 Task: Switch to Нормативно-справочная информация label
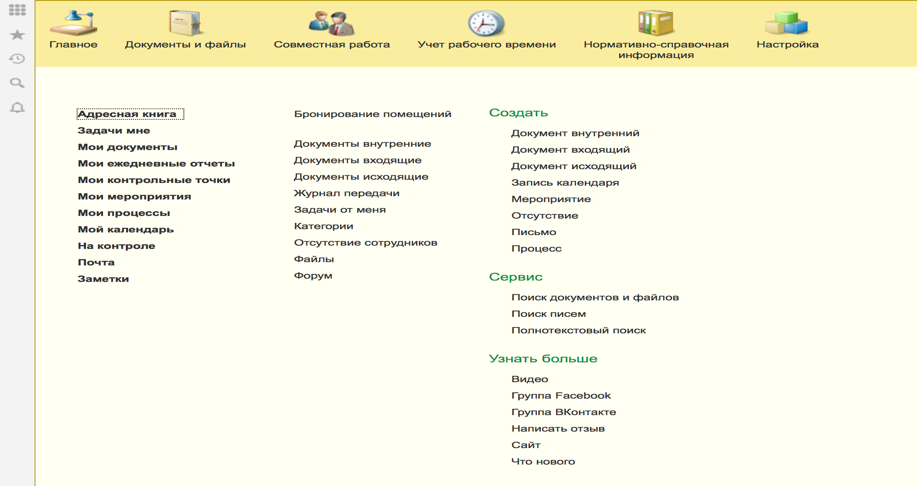pyautogui.click(x=656, y=50)
